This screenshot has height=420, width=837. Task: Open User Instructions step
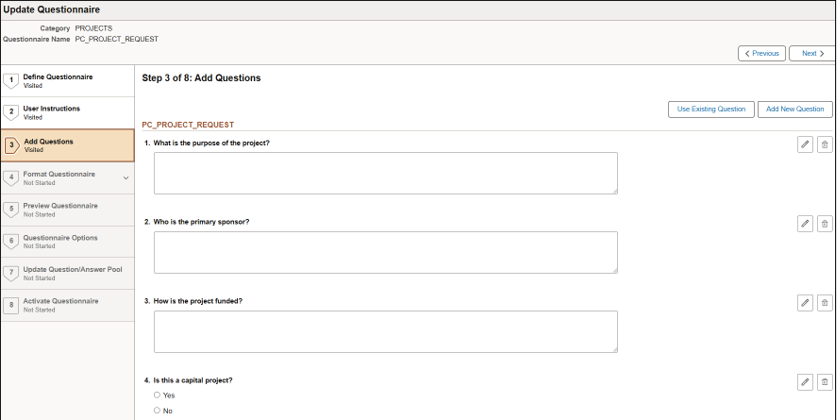pyautogui.click(x=52, y=112)
